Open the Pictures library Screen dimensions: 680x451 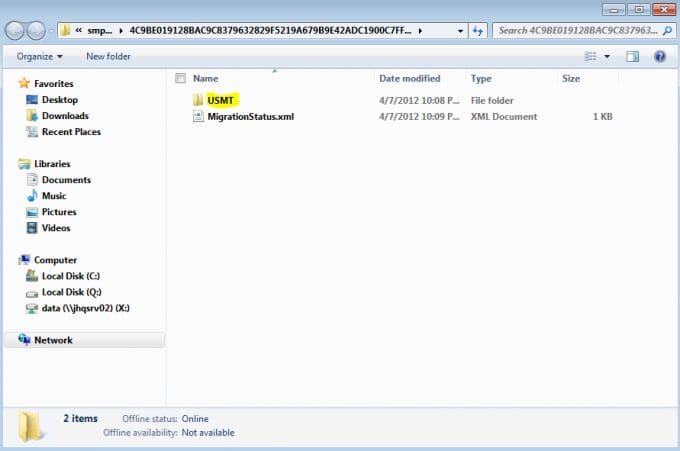59,212
